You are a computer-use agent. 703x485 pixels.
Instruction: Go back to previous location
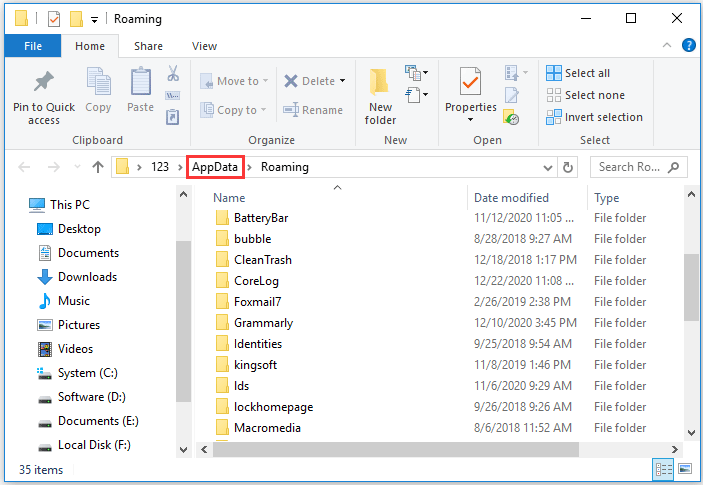24,167
